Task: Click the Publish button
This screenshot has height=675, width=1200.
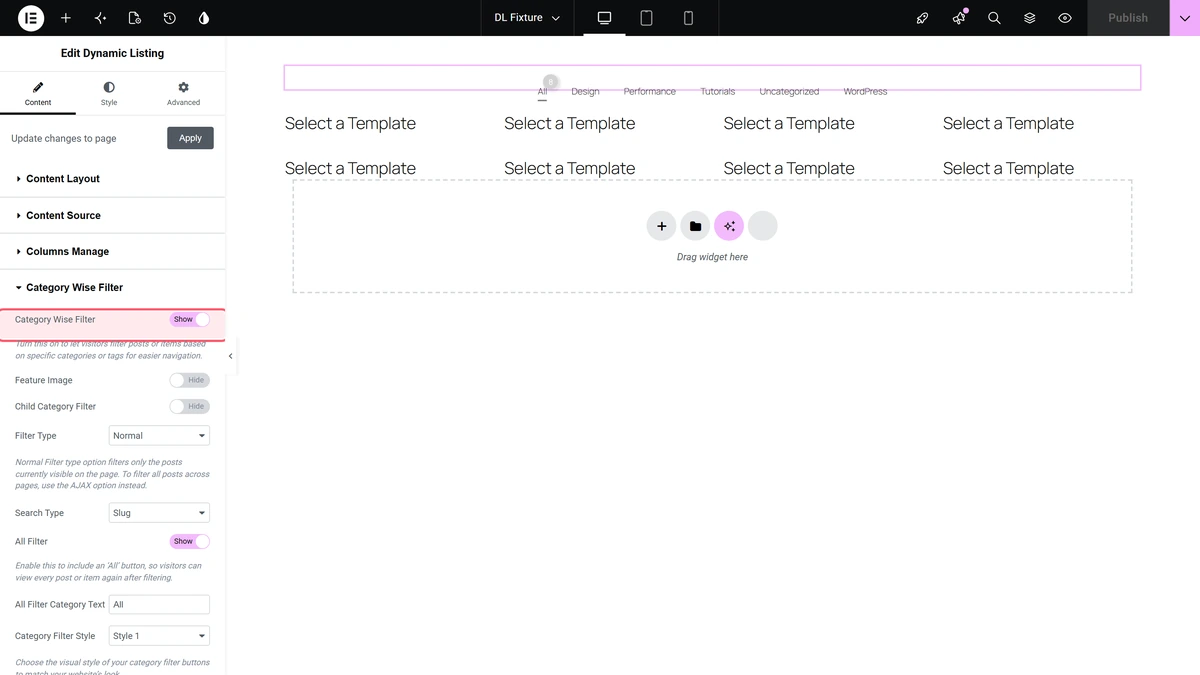Action: [1128, 18]
